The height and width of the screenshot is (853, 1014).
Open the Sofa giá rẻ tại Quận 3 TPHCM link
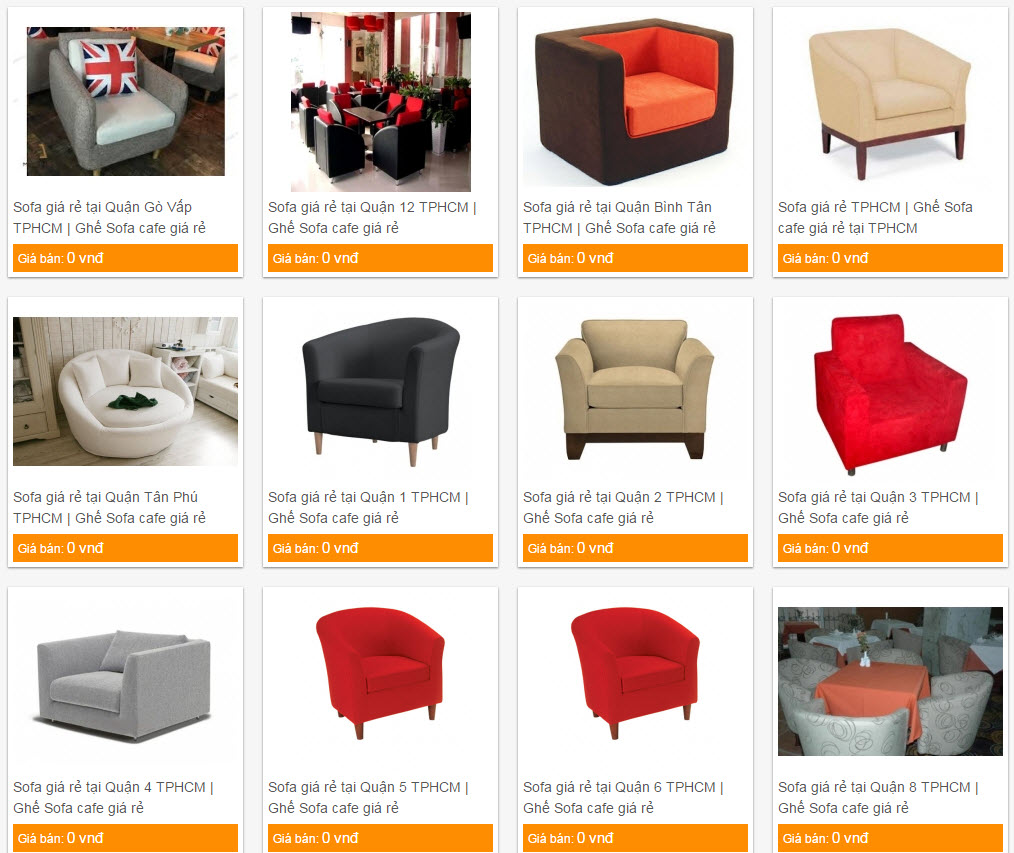click(879, 508)
